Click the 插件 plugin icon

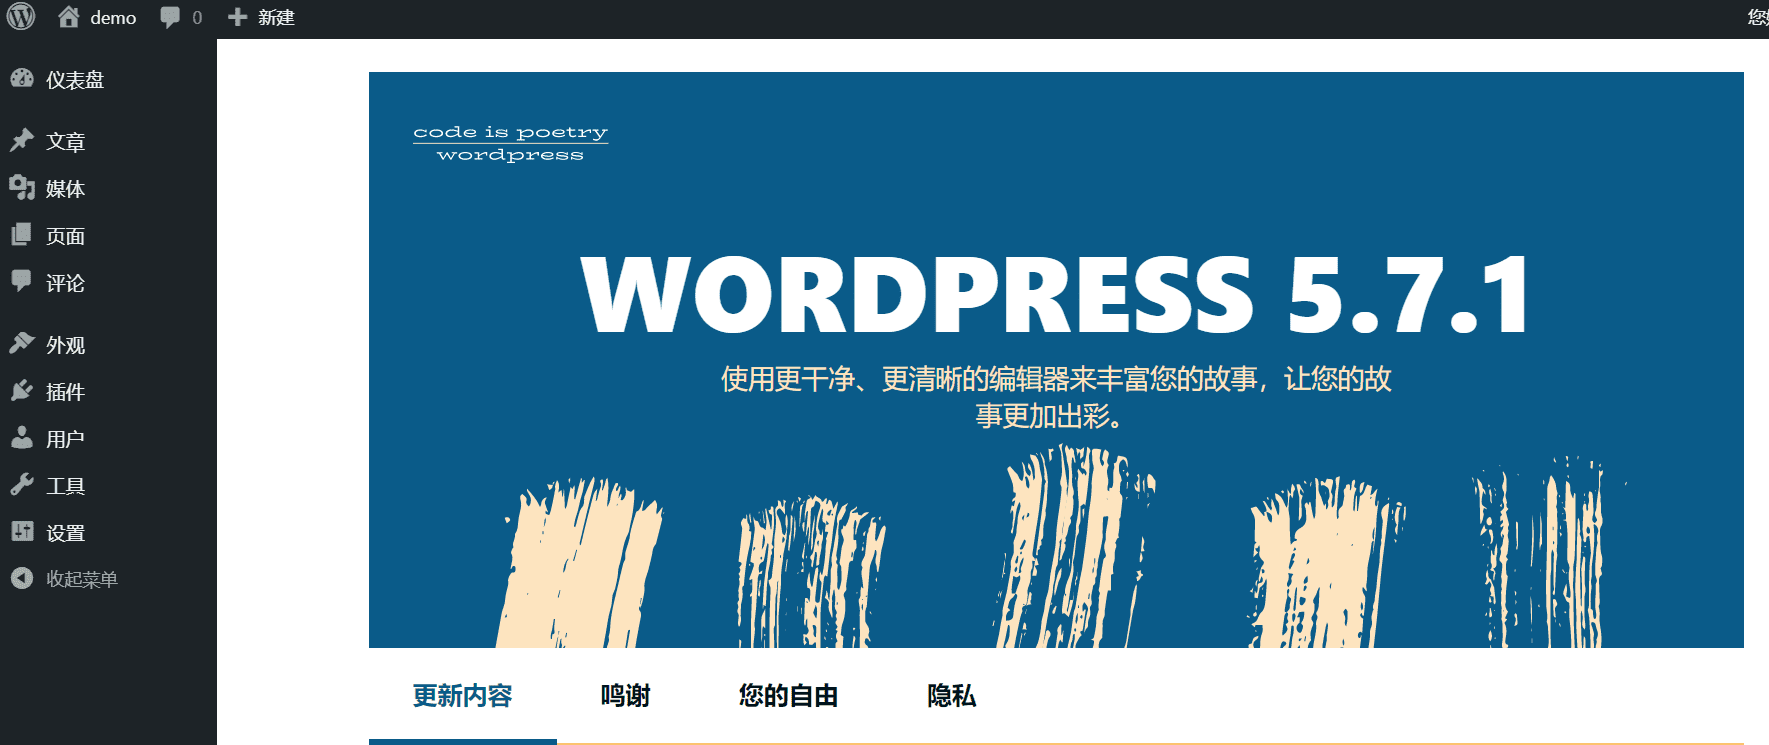pos(22,390)
